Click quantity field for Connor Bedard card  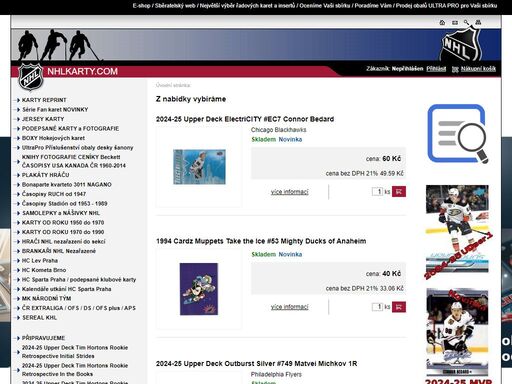tap(377, 192)
